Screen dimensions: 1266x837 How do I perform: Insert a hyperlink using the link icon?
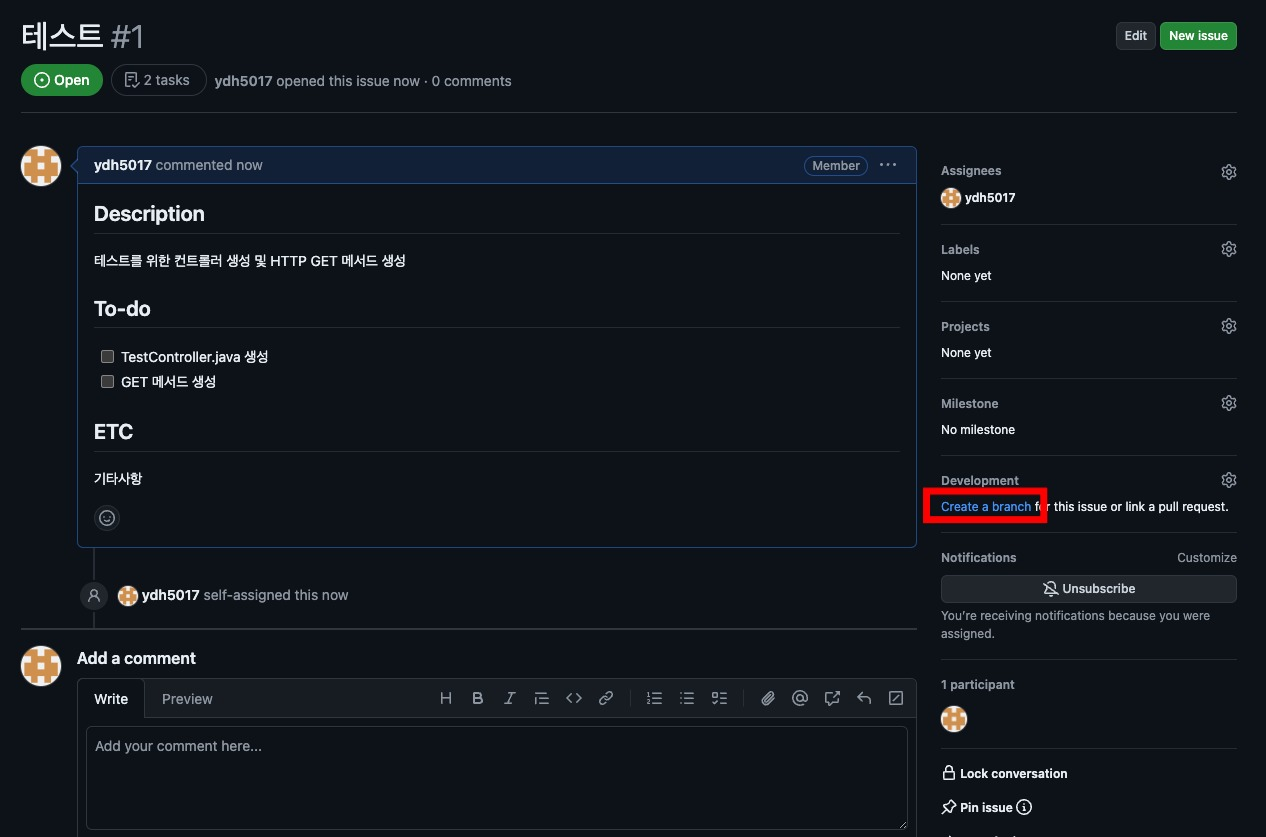coord(606,698)
